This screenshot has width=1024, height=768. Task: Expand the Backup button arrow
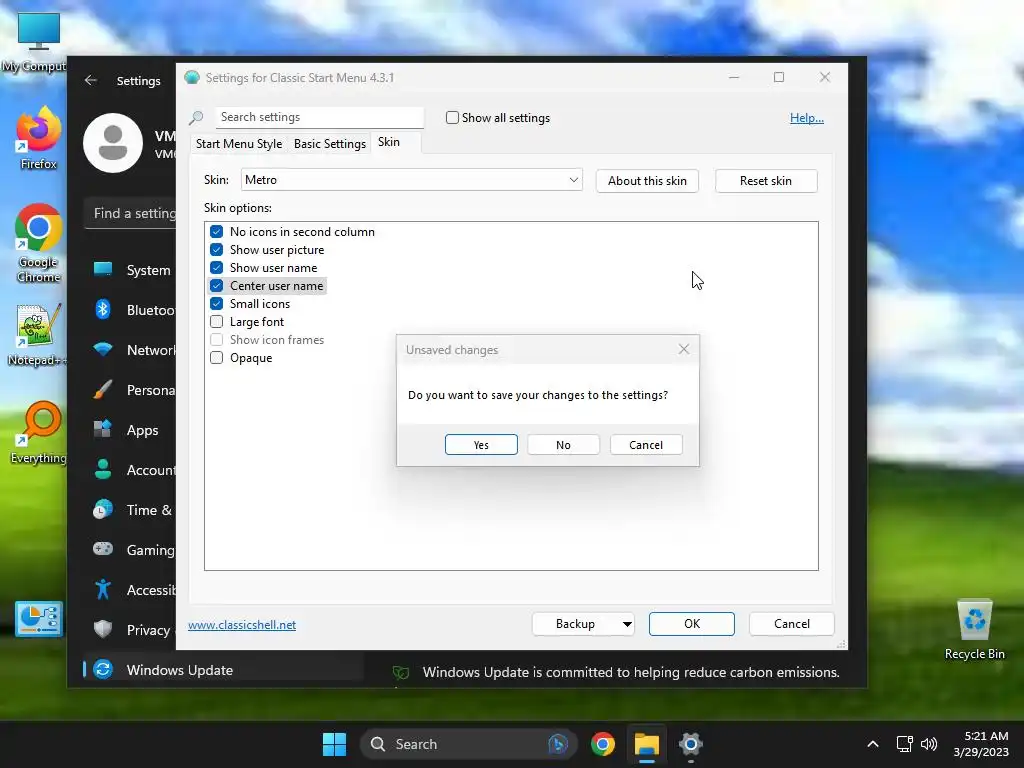(627, 624)
